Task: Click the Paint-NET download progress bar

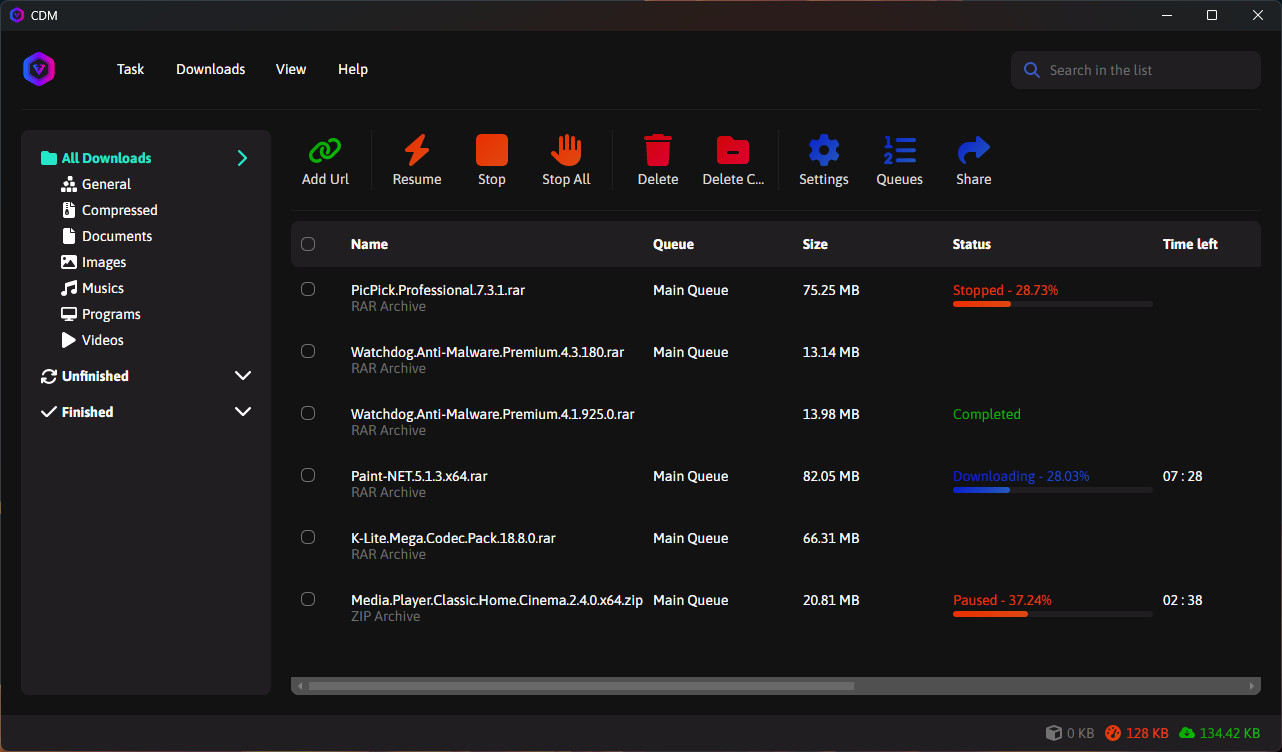Action: coord(1052,490)
